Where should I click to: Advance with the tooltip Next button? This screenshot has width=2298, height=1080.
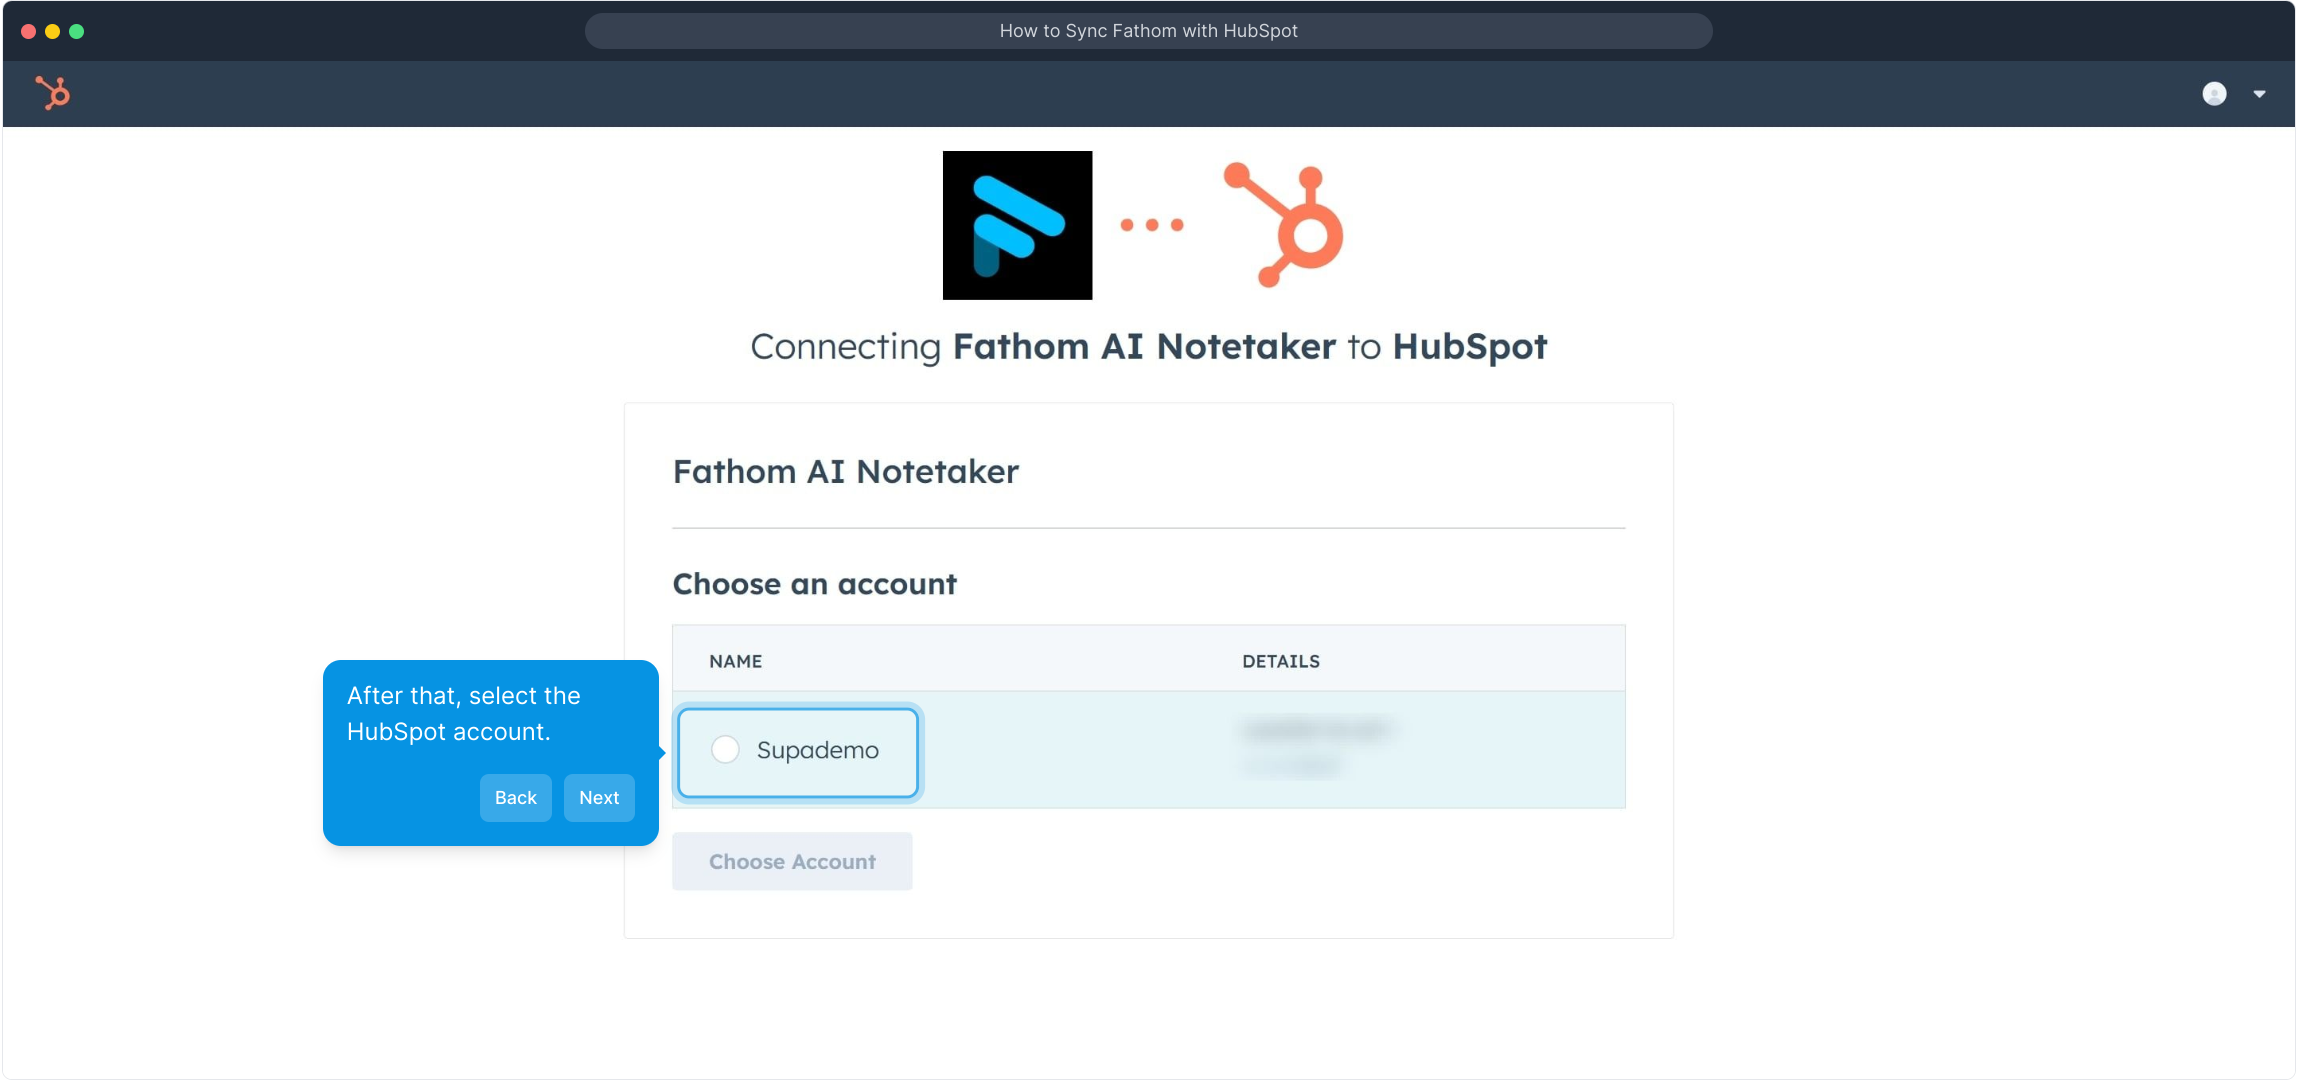pos(599,797)
